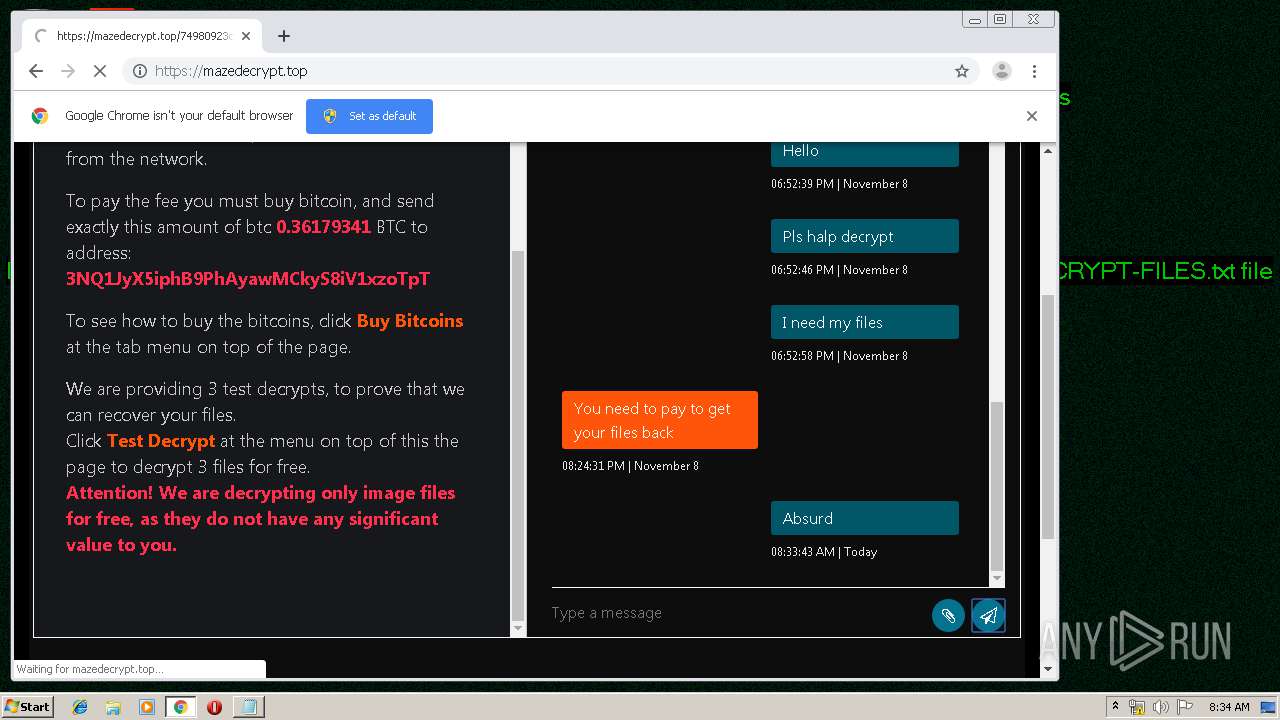Click the left panel scrollbar thumb
Viewport: 1280px width, 720px height.
(x=517, y=435)
